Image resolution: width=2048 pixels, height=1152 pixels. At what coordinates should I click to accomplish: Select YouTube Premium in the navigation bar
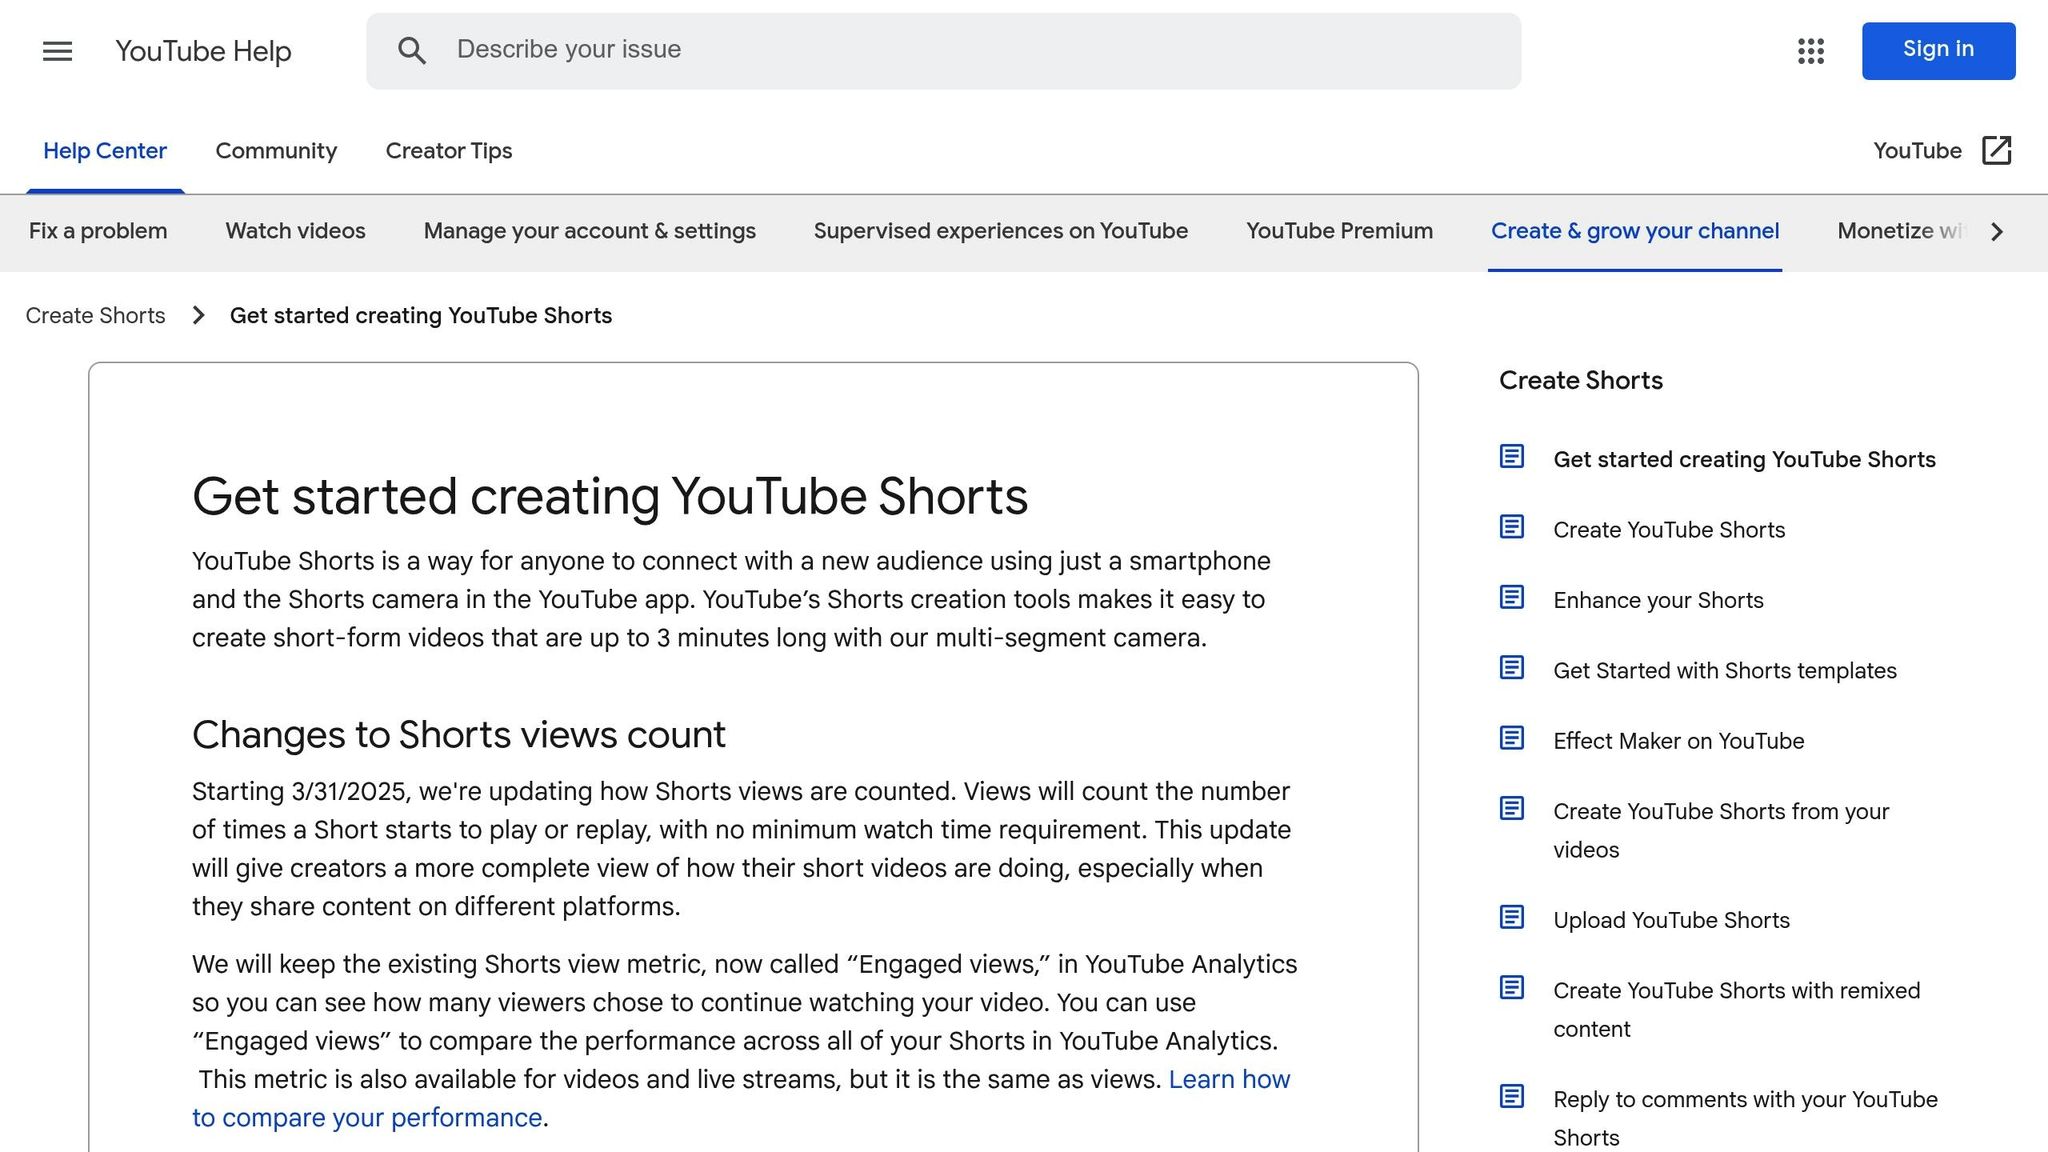pyautogui.click(x=1339, y=231)
